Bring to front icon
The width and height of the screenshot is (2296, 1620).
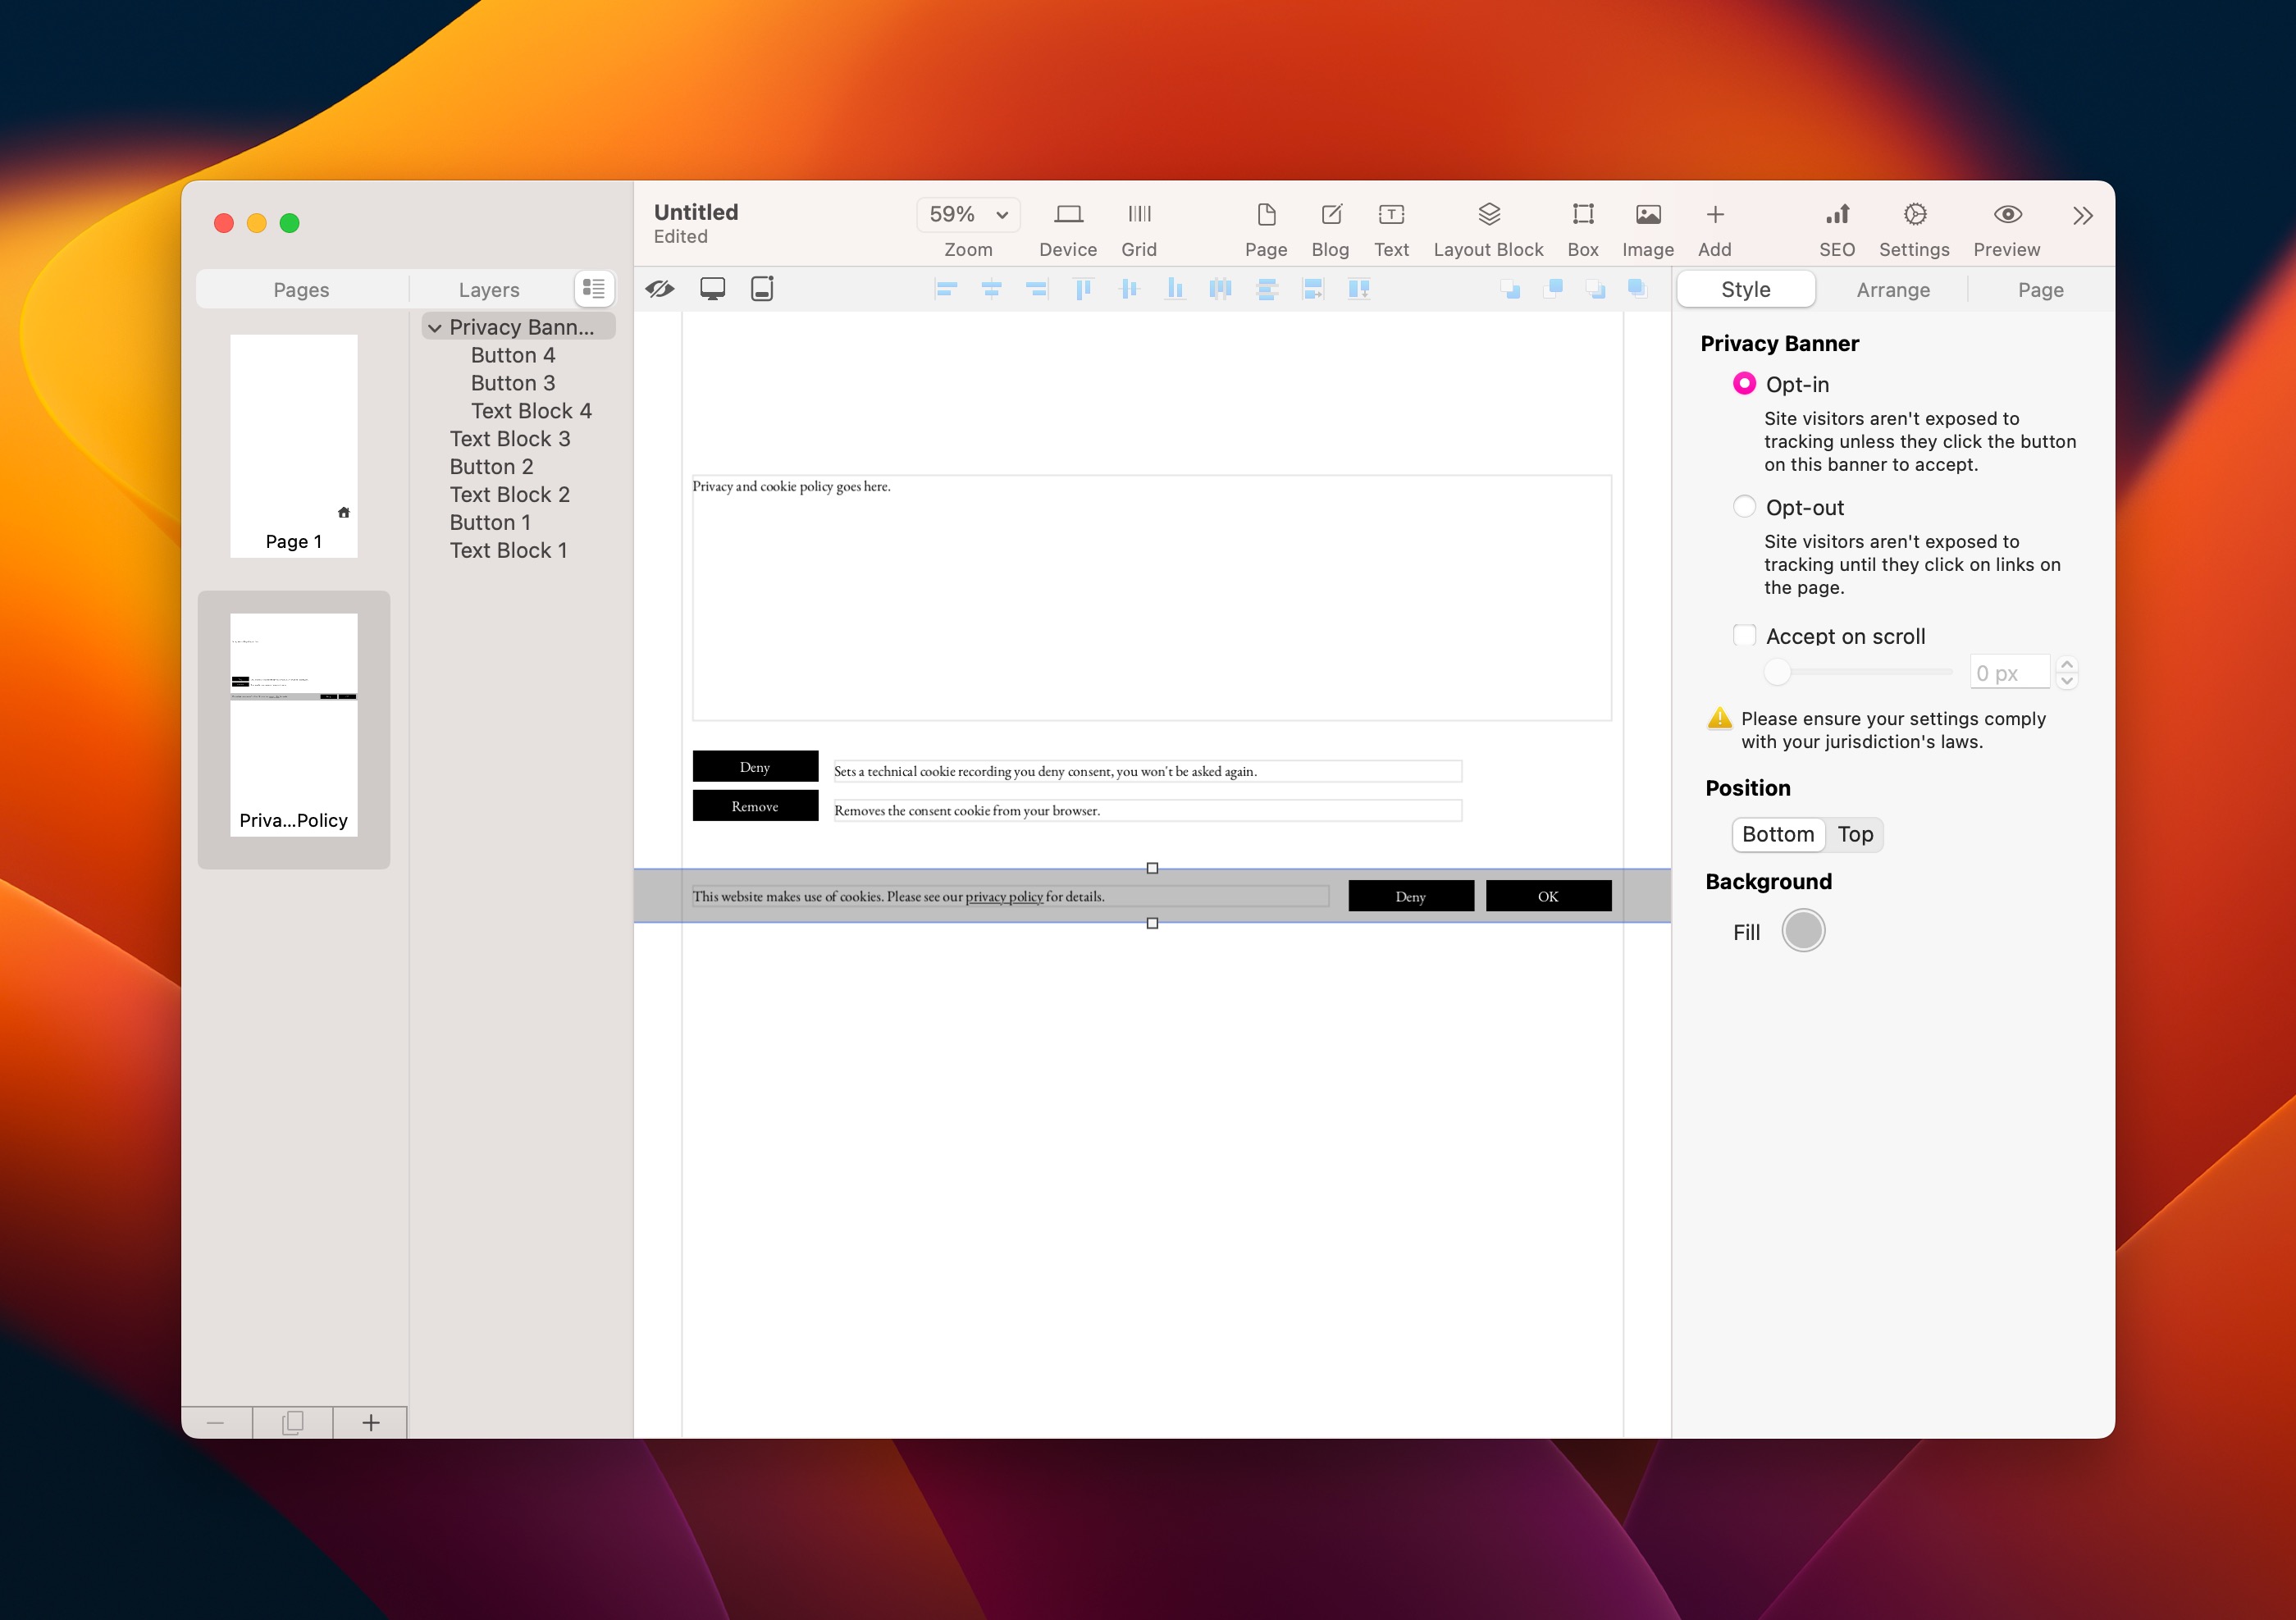[1553, 289]
